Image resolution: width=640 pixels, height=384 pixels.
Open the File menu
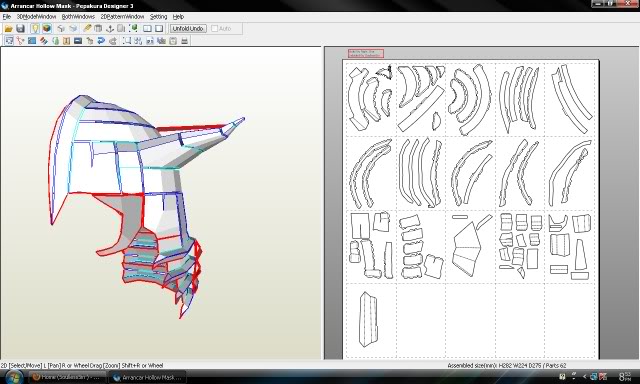pos(7,17)
